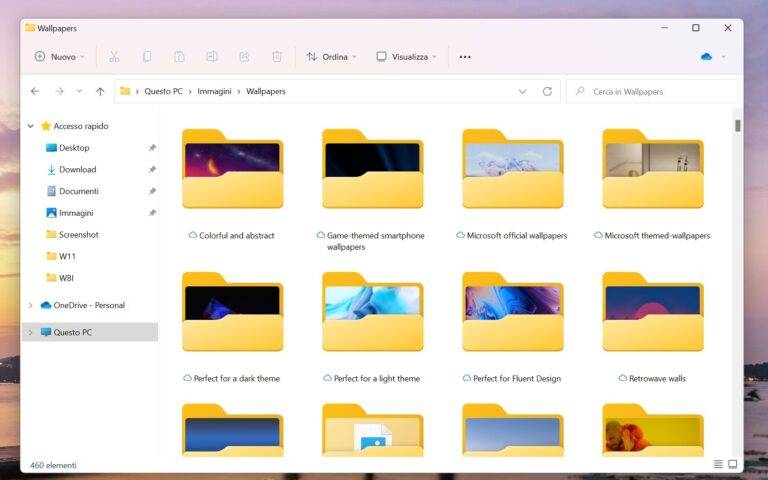
Task: Switch to large thumbnails view icon
Action: point(733,464)
